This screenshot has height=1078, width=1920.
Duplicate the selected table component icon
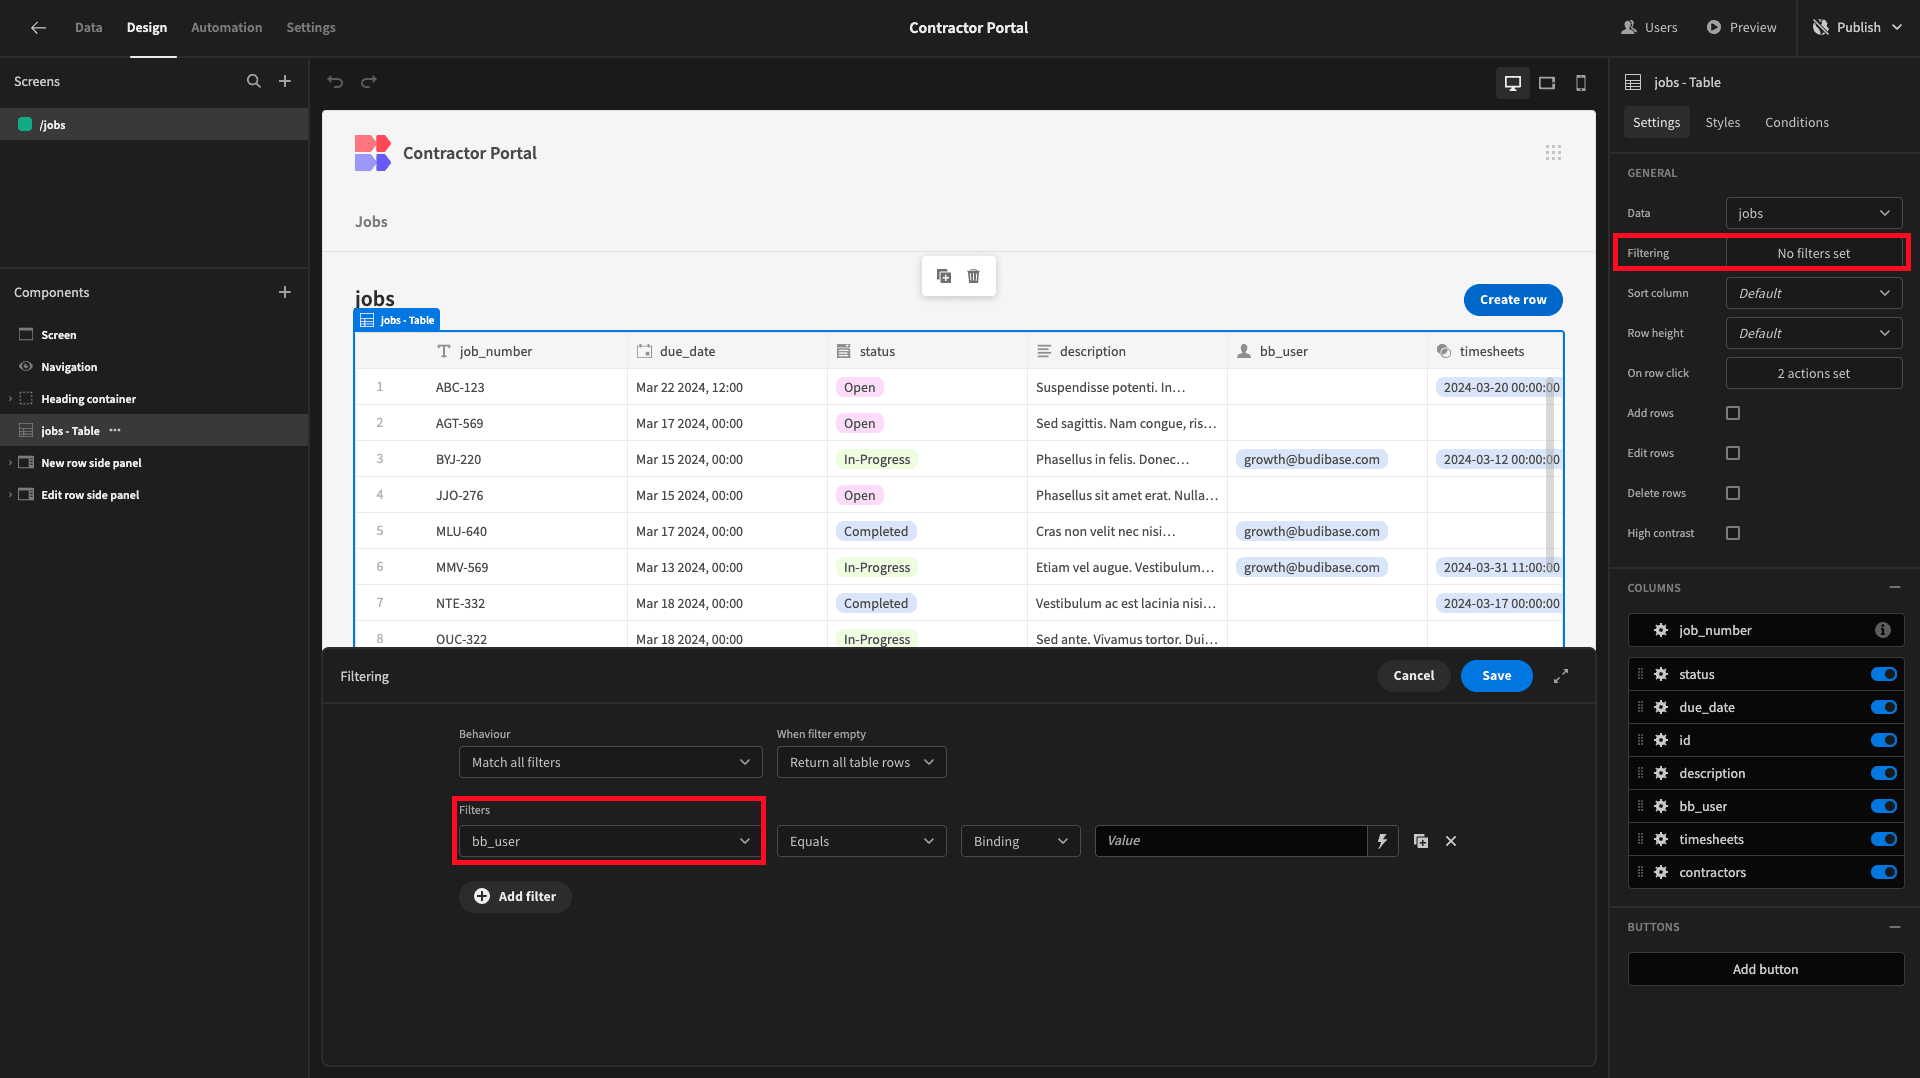click(944, 276)
